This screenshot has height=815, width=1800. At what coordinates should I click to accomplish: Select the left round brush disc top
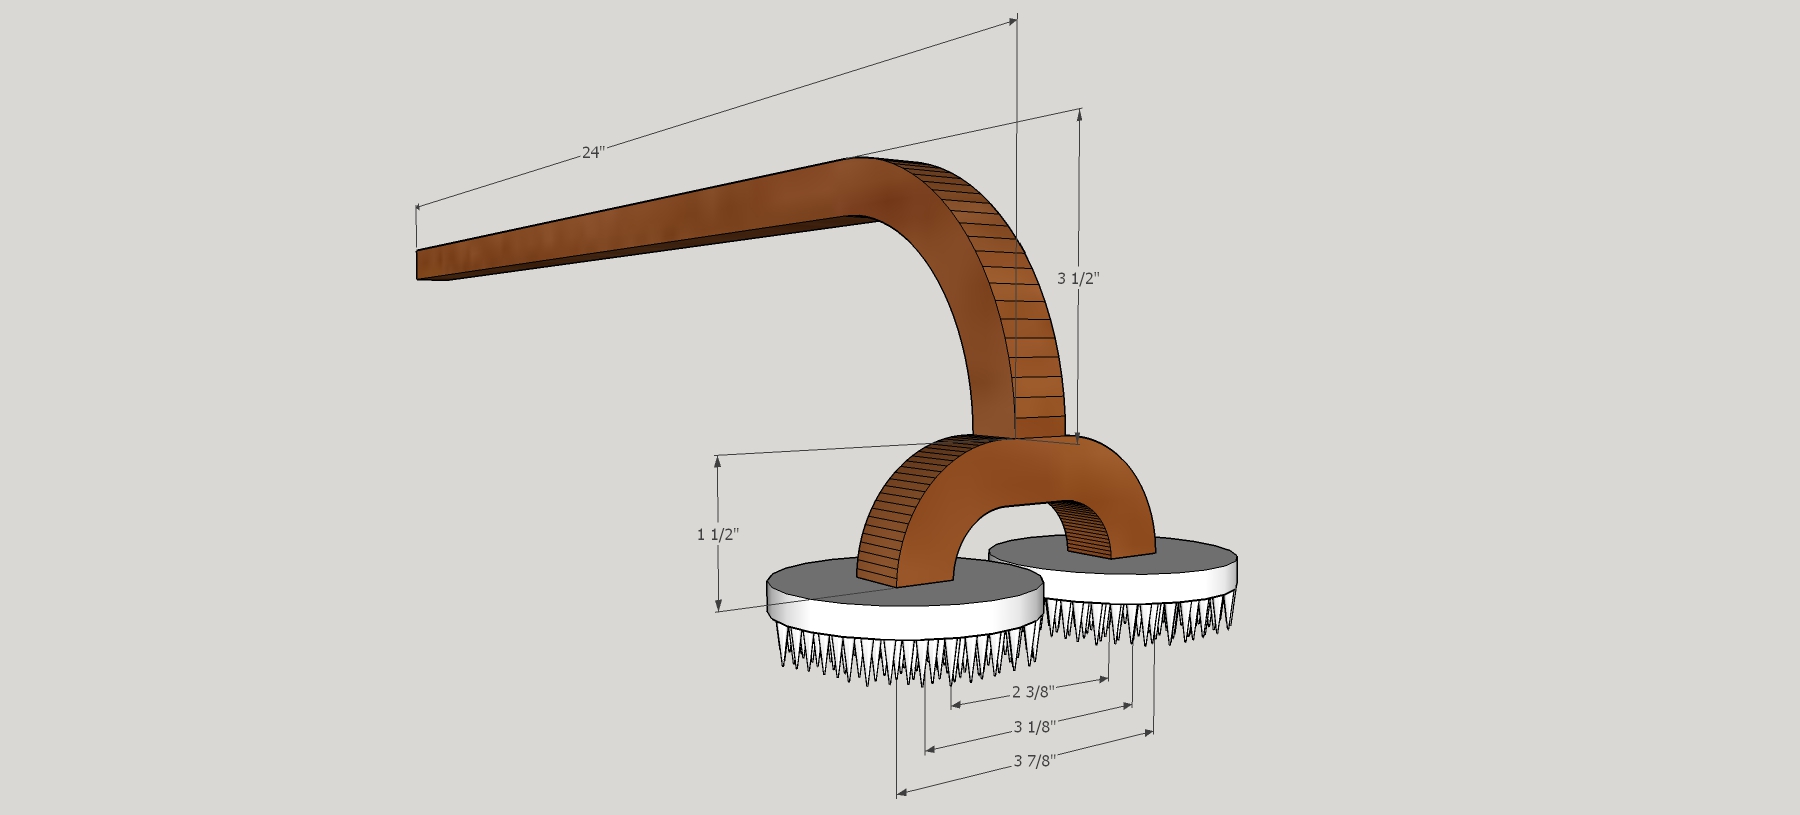[820, 582]
